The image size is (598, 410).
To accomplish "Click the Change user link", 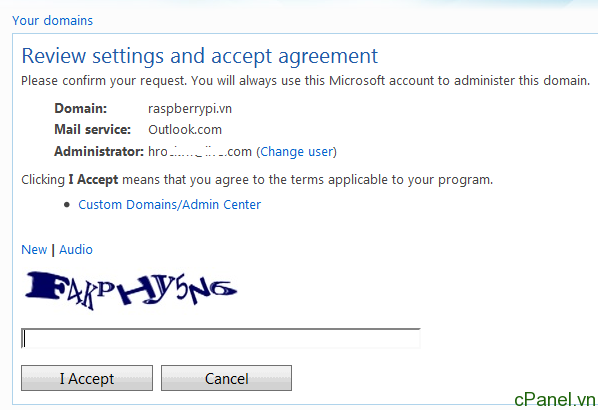I will point(296,152).
